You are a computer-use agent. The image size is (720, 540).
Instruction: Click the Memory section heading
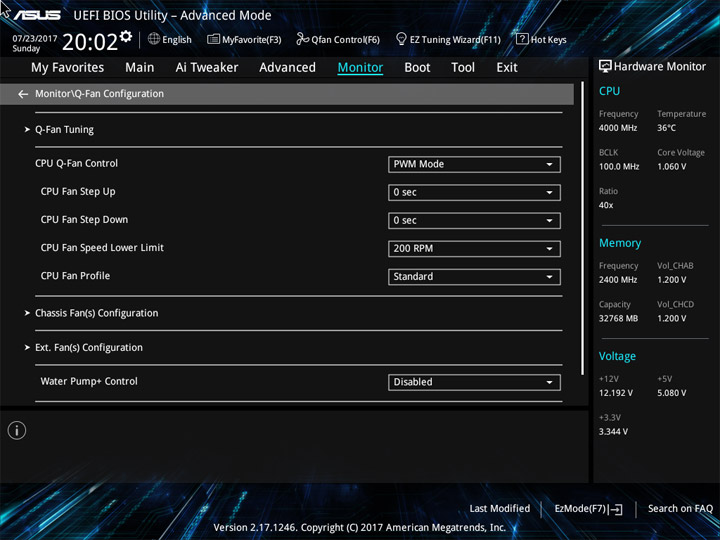pos(620,243)
